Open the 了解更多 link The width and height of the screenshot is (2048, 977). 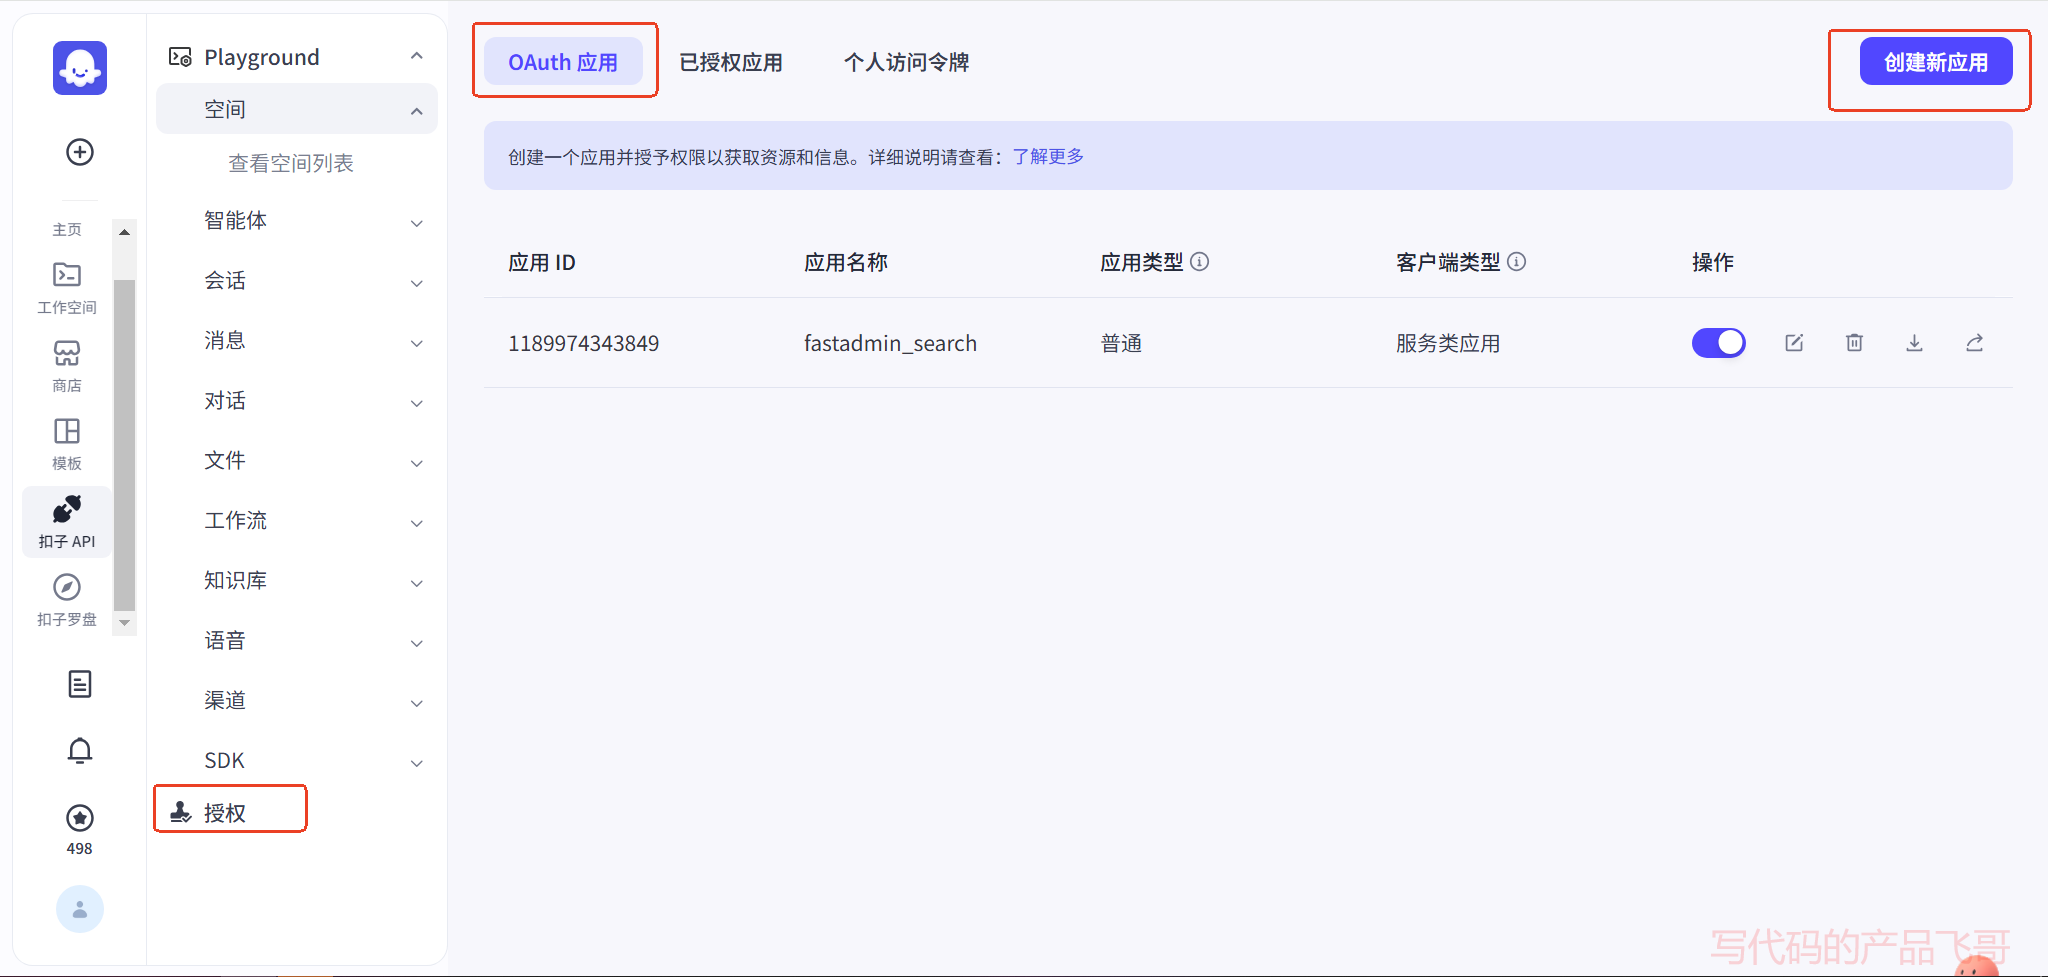click(1048, 157)
